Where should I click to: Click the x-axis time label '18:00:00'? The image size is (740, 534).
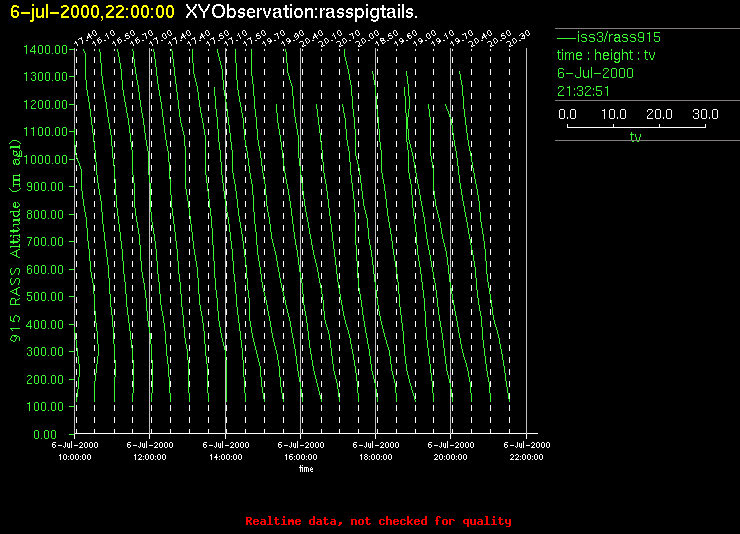(376, 457)
